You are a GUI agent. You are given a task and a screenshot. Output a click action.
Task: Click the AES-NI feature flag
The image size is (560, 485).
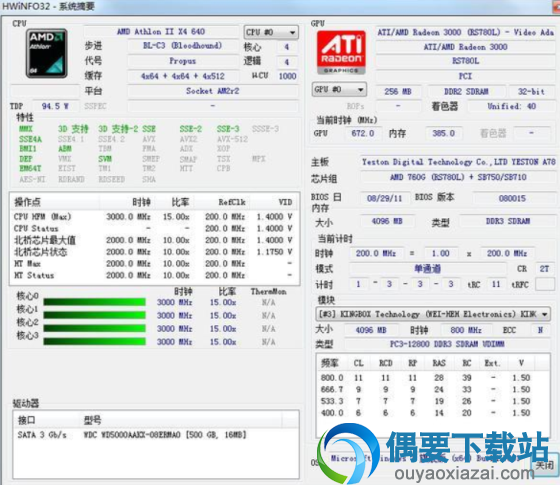click(32, 179)
